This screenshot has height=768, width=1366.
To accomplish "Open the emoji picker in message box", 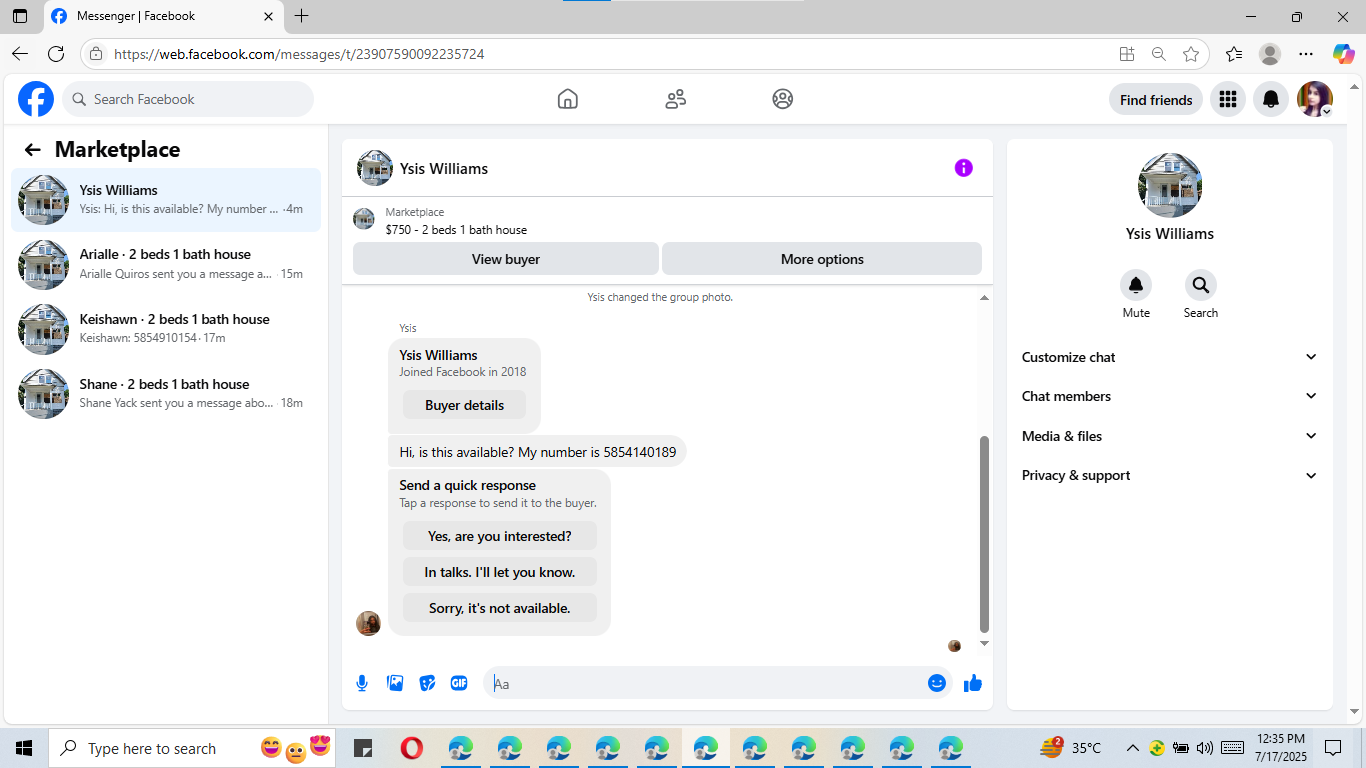I will click(937, 683).
